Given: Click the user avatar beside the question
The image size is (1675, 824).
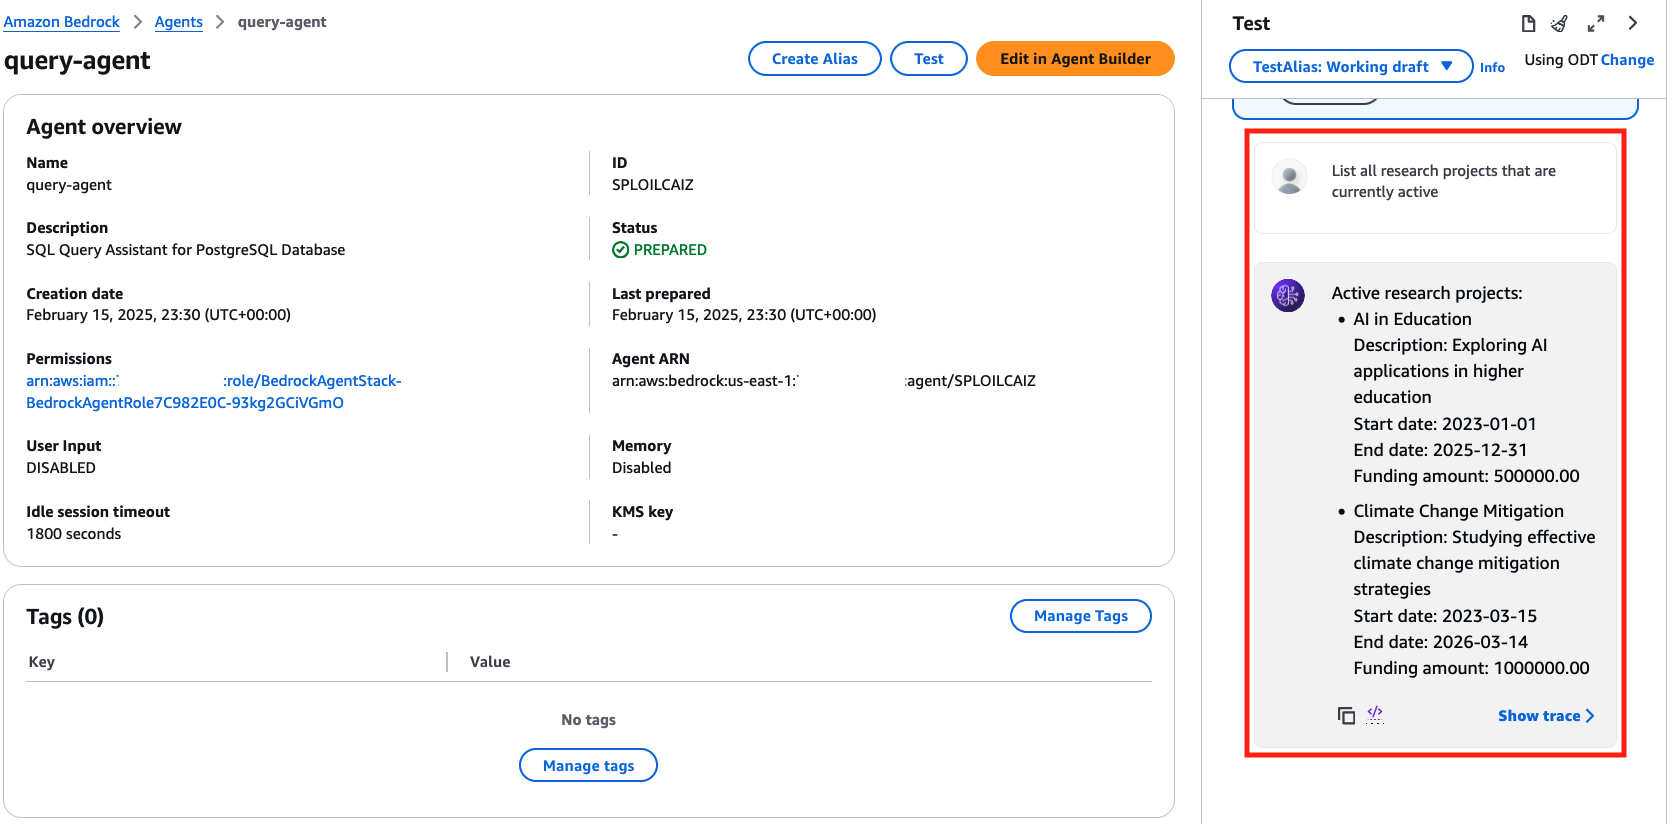Looking at the screenshot, I should (x=1290, y=177).
